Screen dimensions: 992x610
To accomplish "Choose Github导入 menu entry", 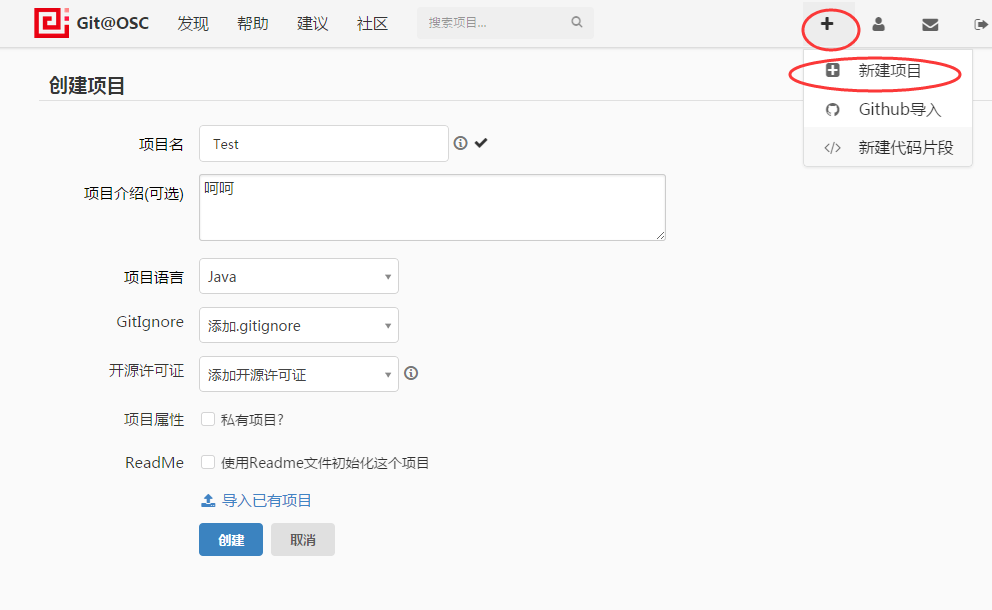I will [888, 109].
